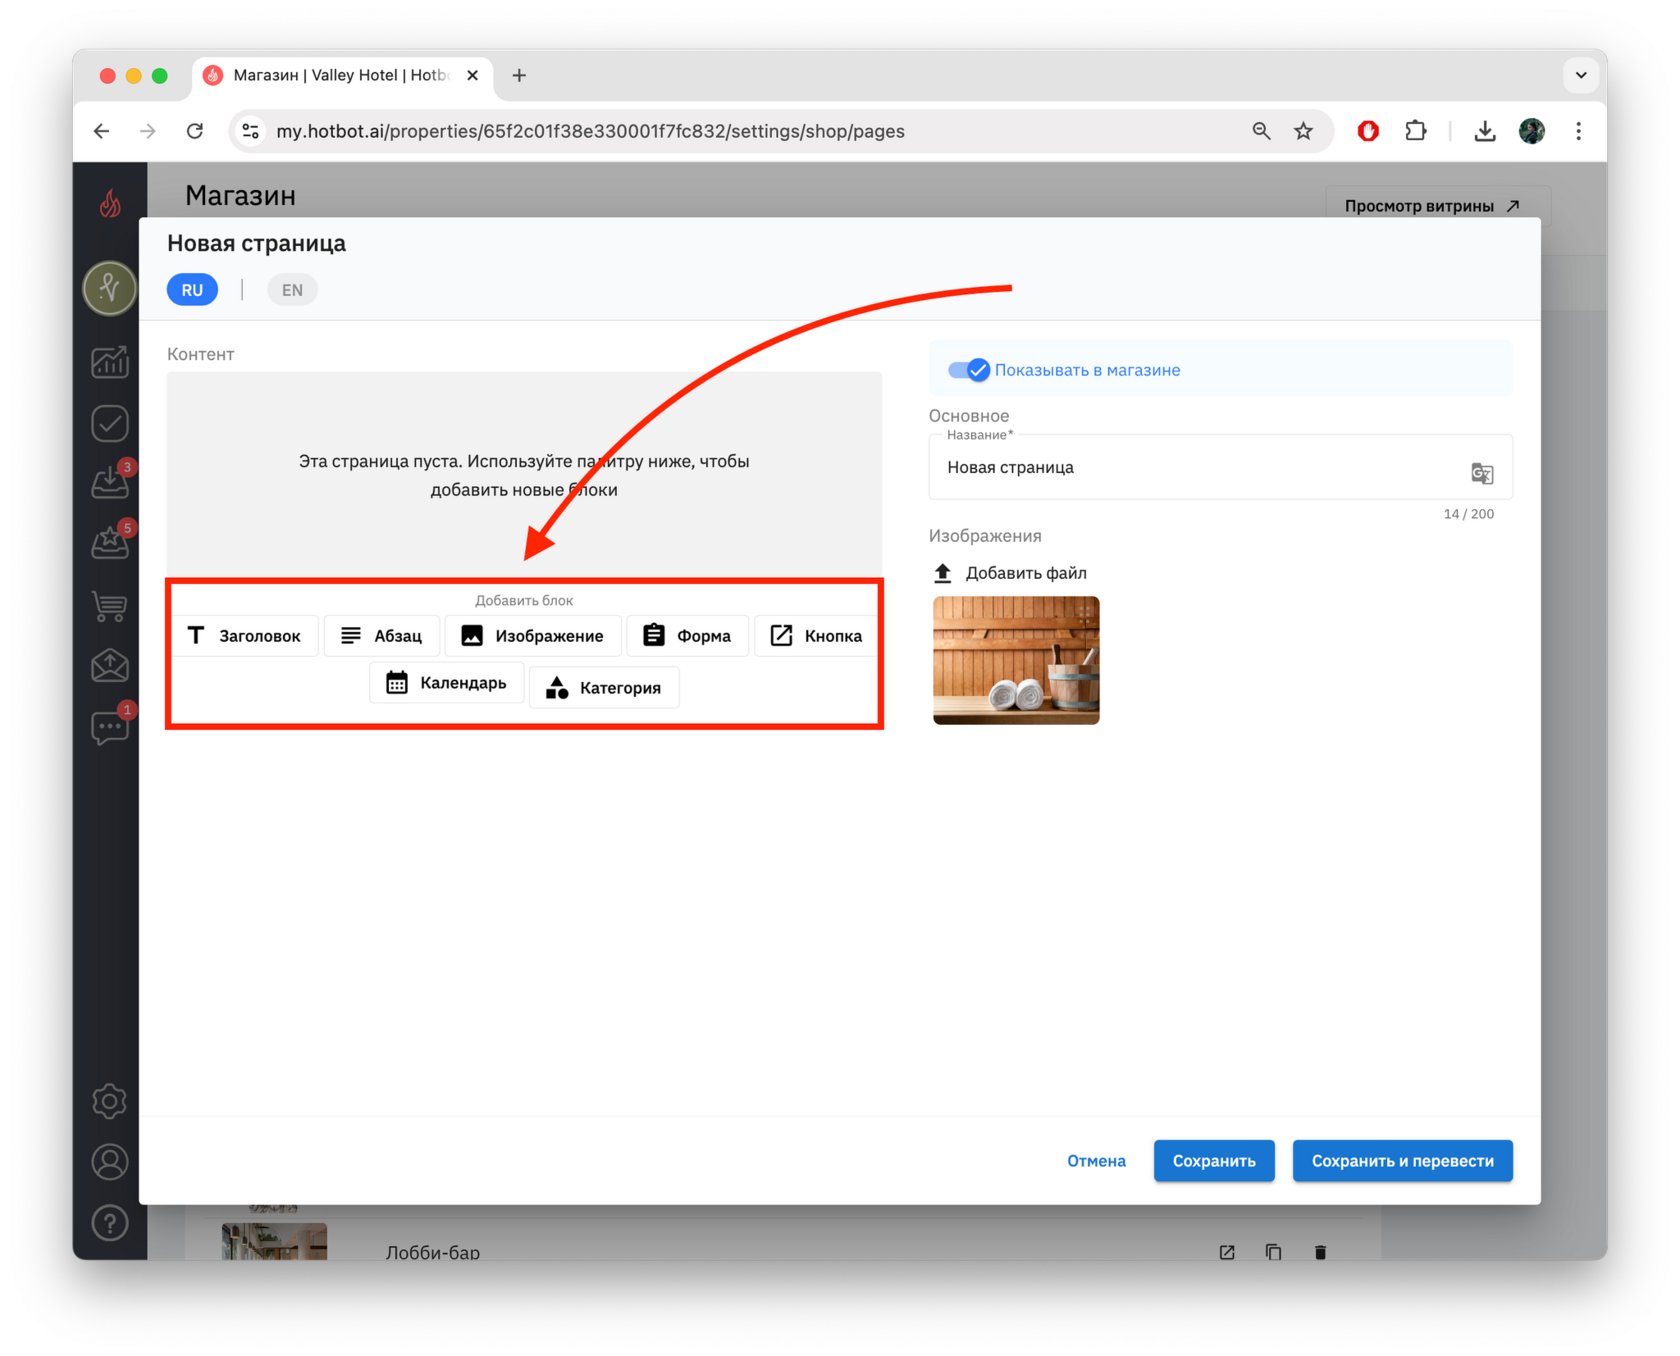Viewport: 1680px width, 1356px height.
Task: Click the Hotbot flame logo in sidebar
Action: click(x=110, y=204)
